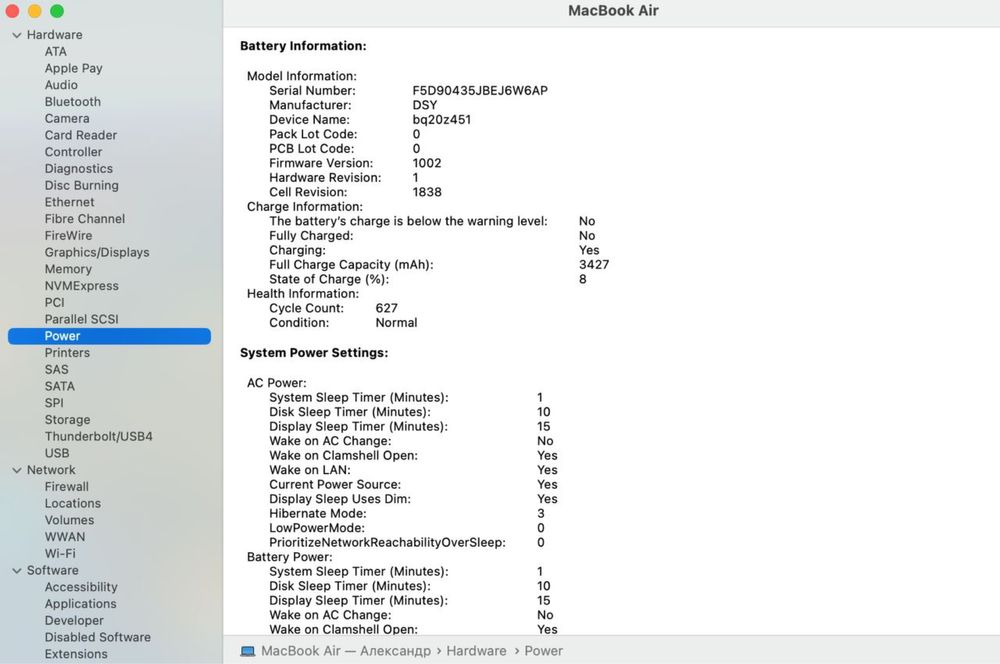Click the Cell Revision value 1838
The height and width of the screenshot is (664, 1000).
pos(427,192)
